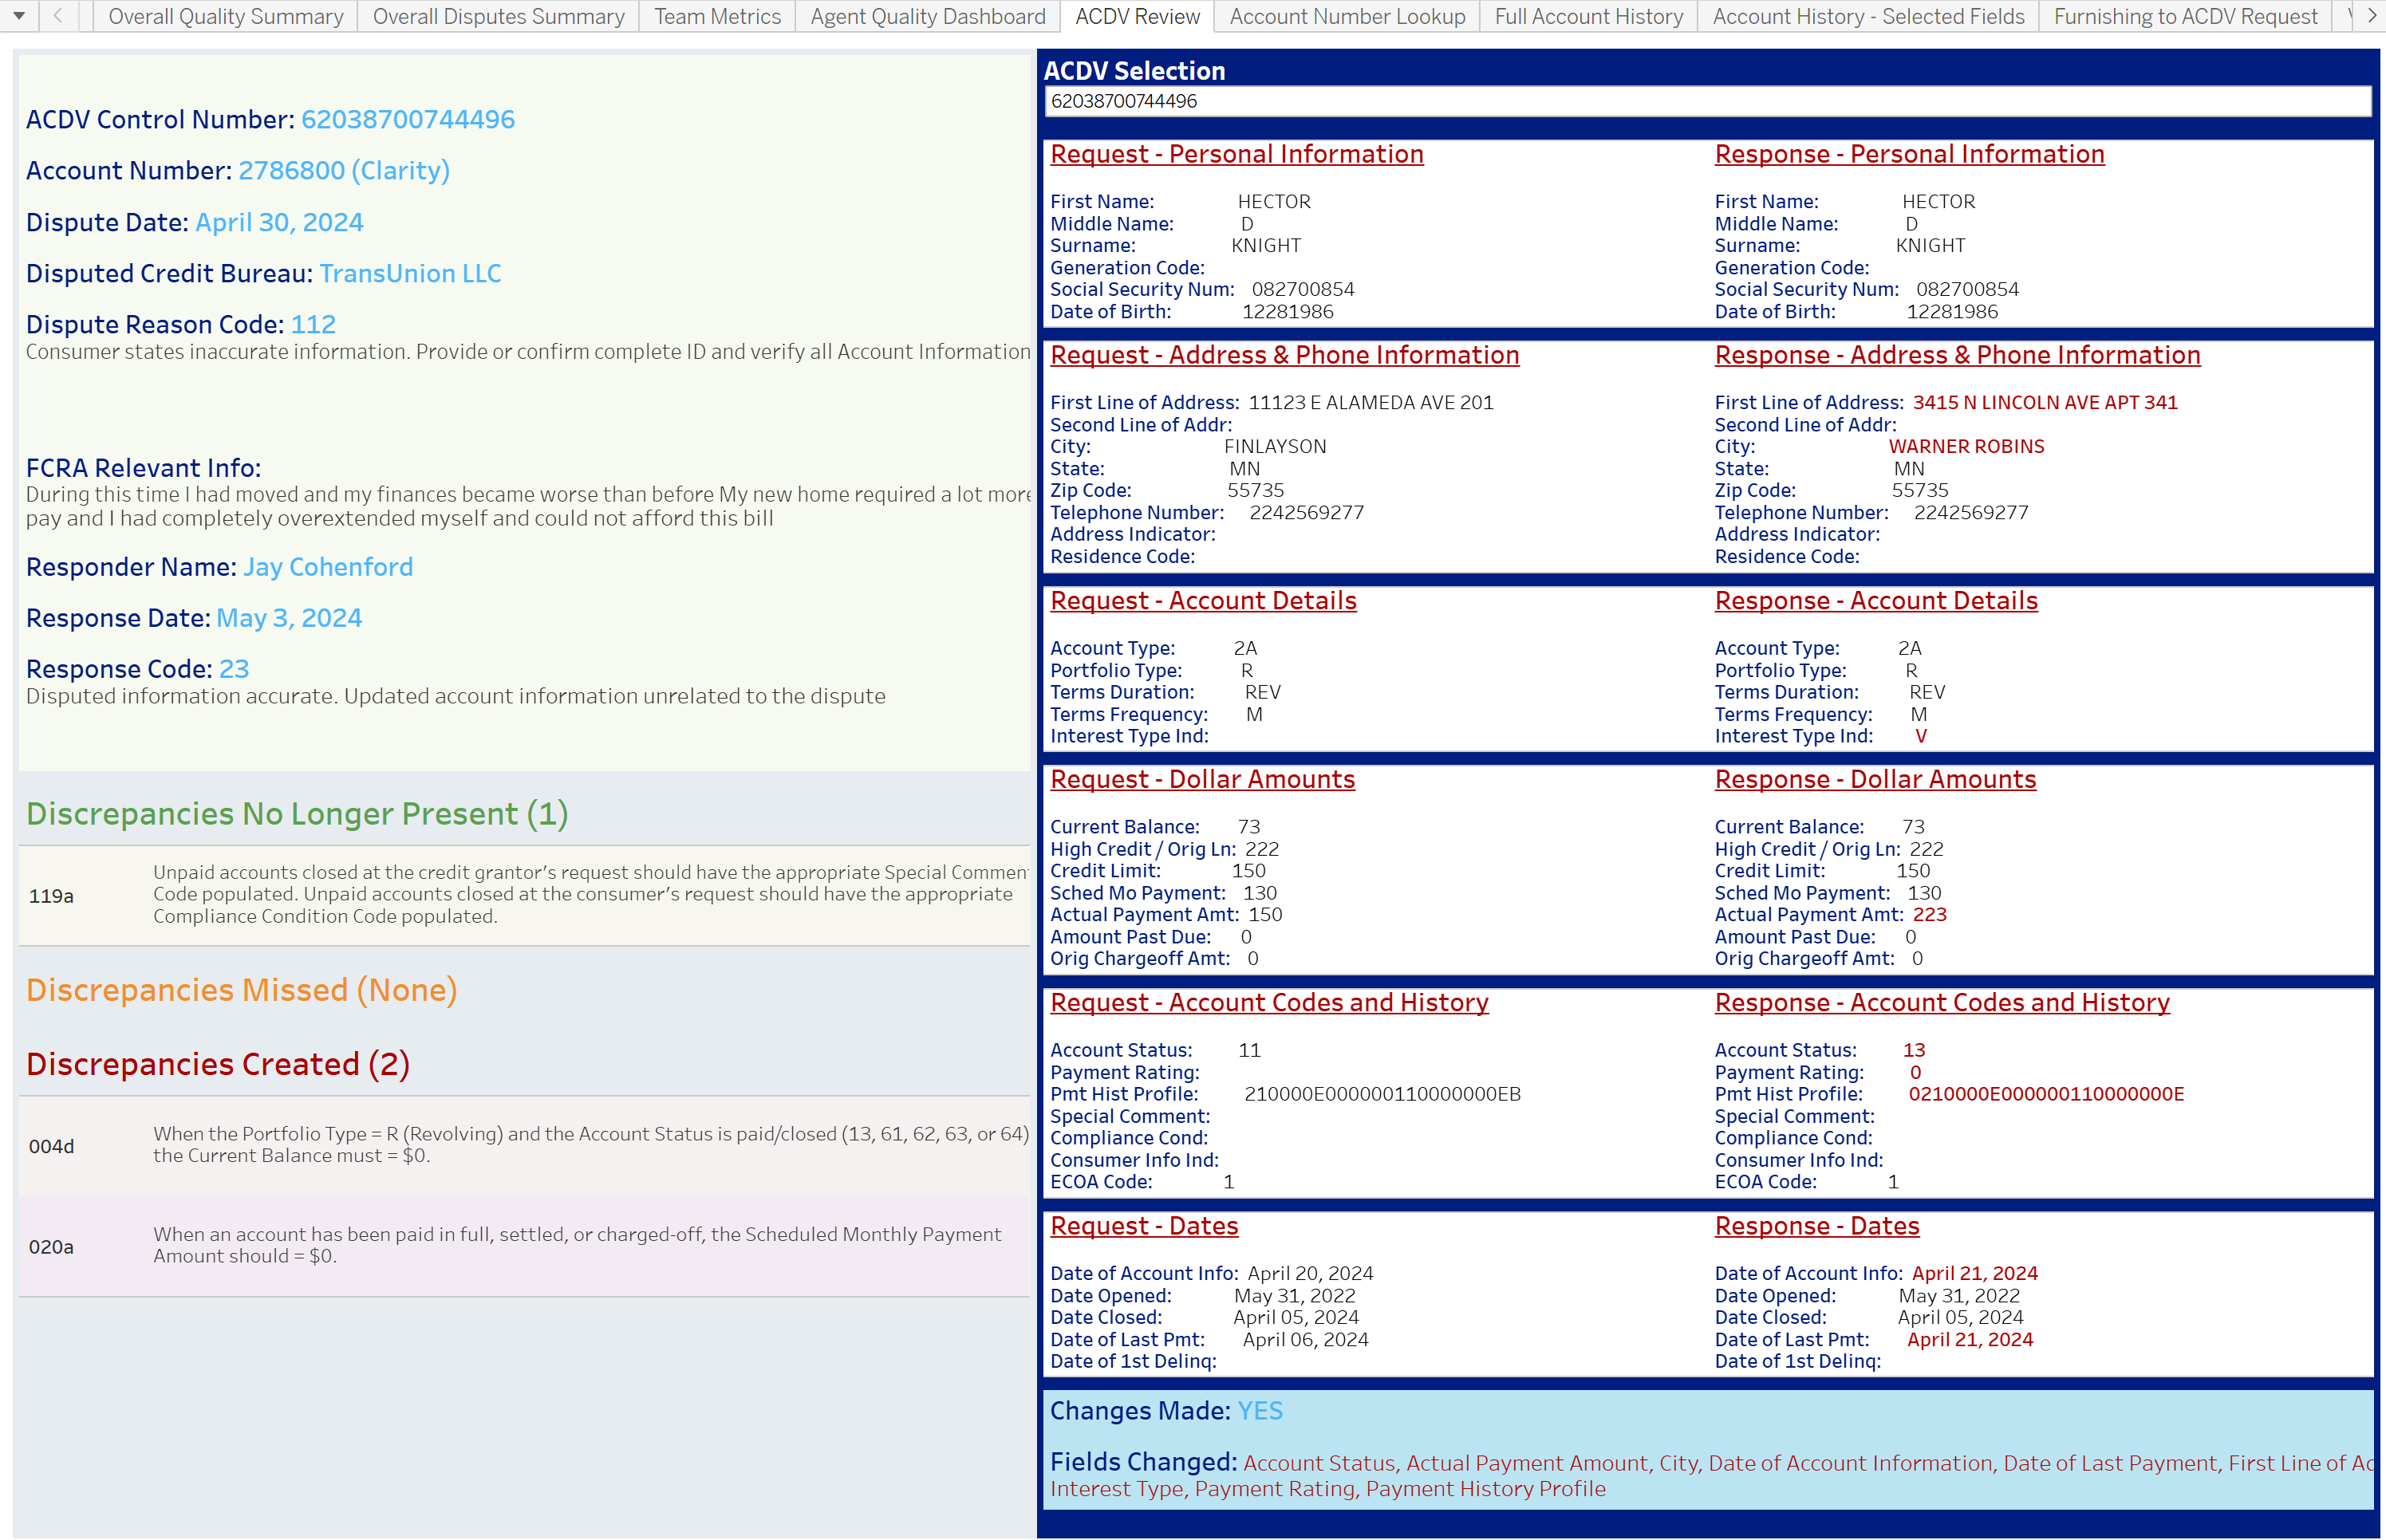
Task: Switch to Full Account History tab
Action: (x=1588, y=17)
